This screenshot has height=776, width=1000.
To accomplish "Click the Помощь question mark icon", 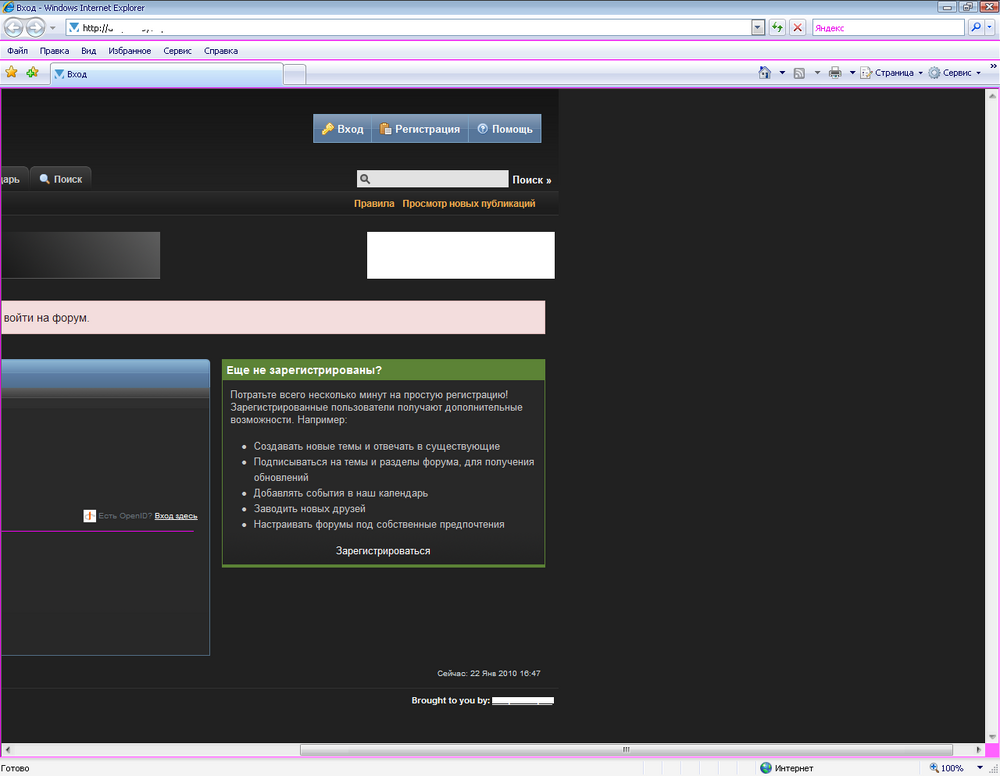I will (x=482, y=128).
